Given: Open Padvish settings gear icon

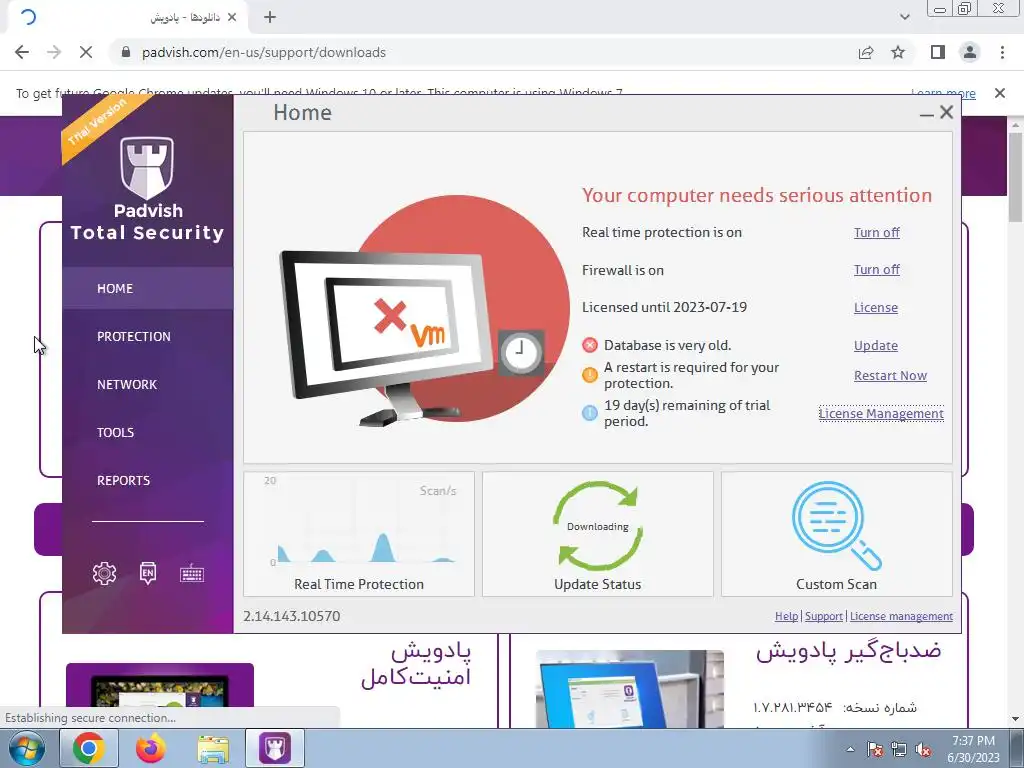Looking at the screenshot, I should (x=104, y=573).
